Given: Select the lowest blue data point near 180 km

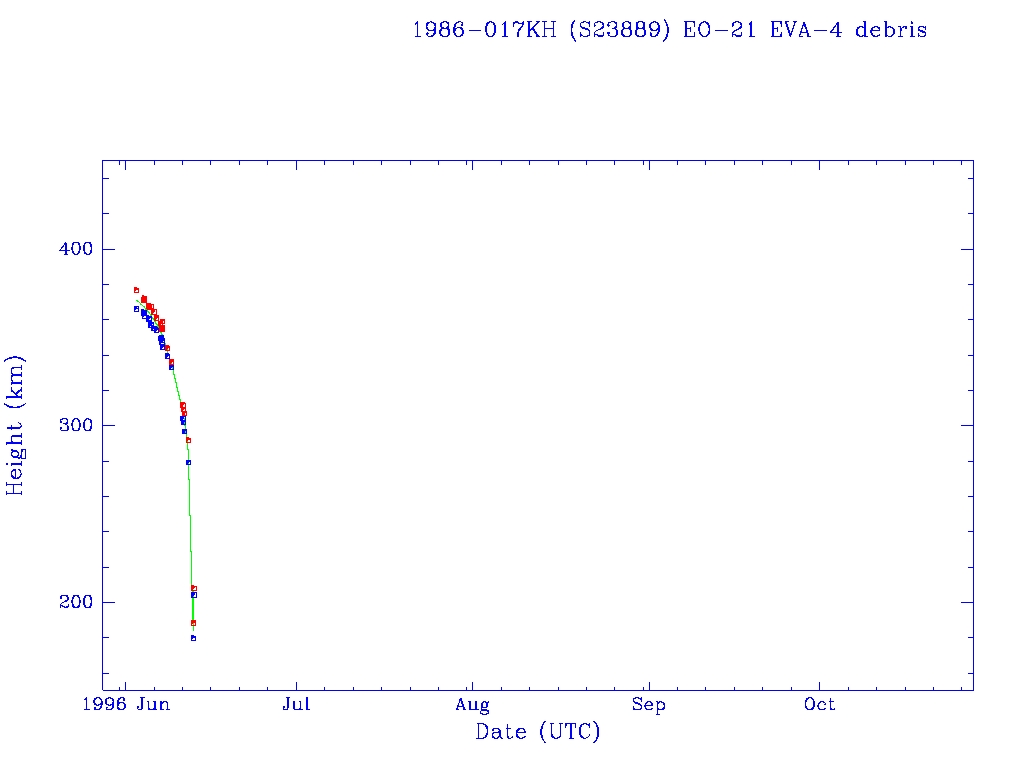Looking at the screenshot, I should pos(193,638).
